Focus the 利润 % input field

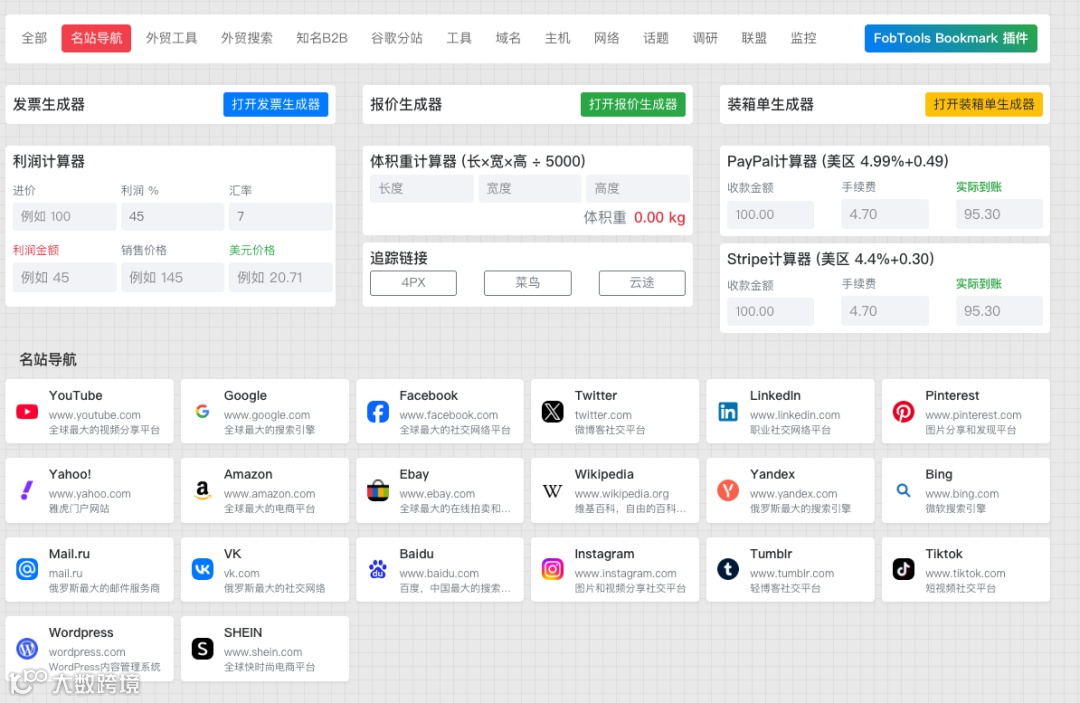click(172, 216)
